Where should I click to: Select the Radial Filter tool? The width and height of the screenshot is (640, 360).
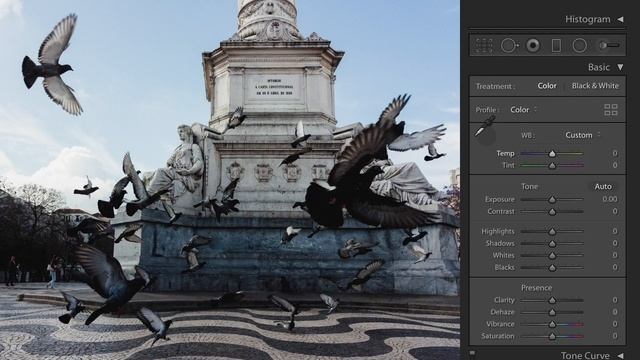click(579, 45)
